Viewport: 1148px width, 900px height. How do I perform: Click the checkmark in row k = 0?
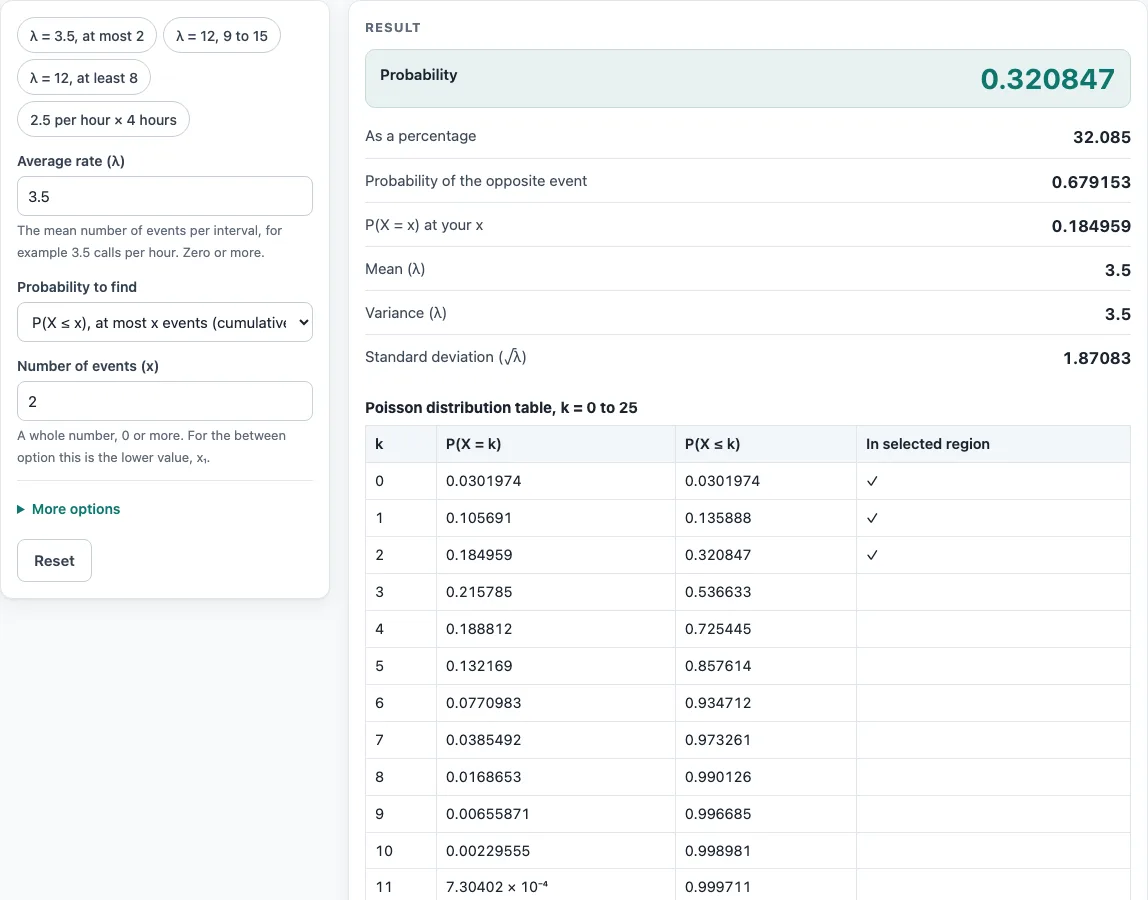click(x=872, y=481)
